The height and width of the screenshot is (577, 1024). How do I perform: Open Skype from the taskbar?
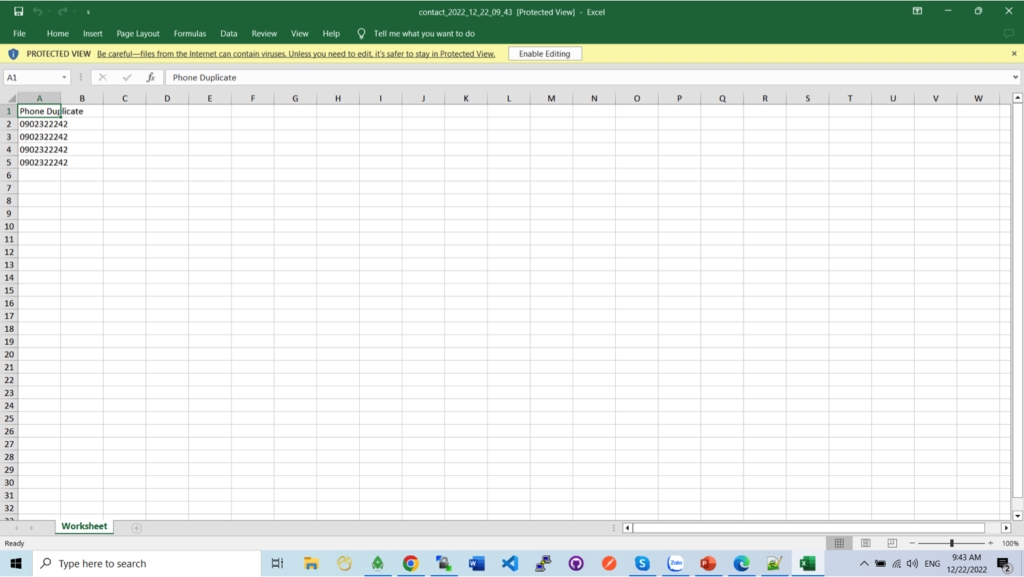coord(642,564)
